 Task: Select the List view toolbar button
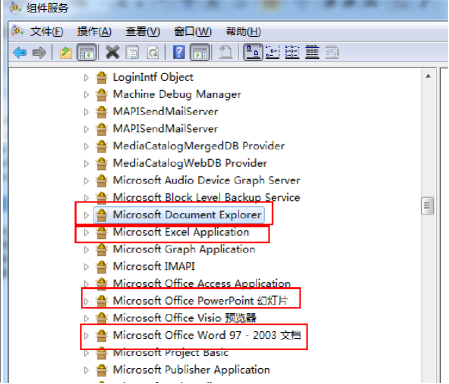[x=292, y=52]
